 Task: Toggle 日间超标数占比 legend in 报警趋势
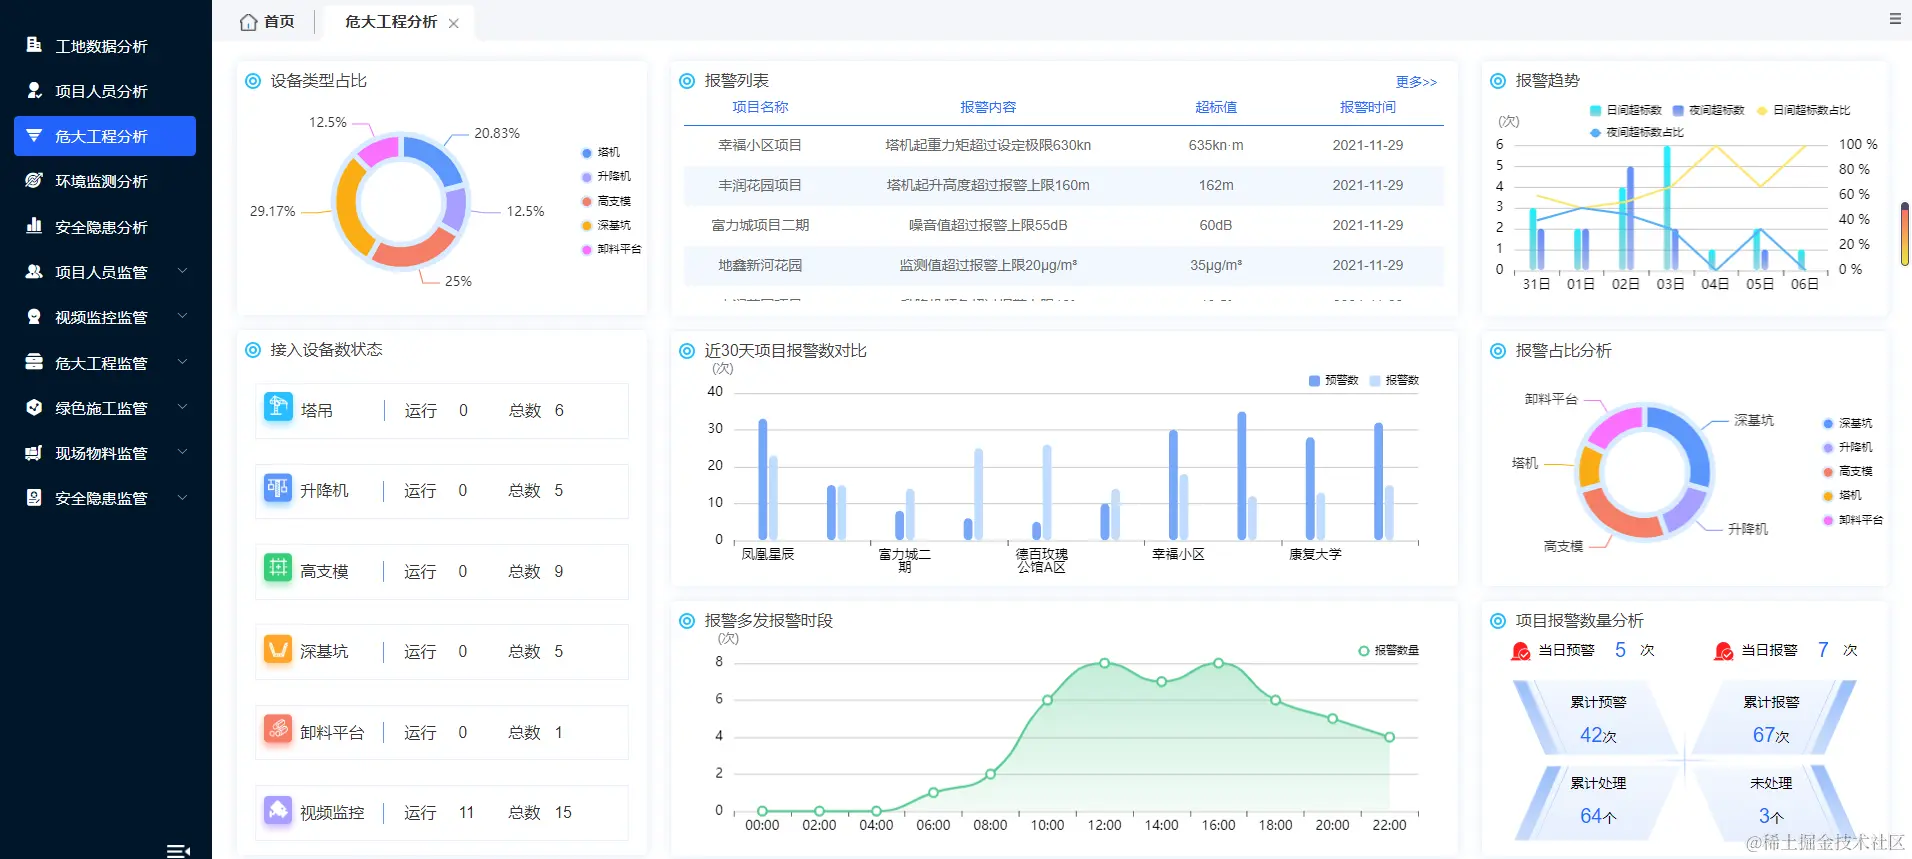(x=1804, y=110)
